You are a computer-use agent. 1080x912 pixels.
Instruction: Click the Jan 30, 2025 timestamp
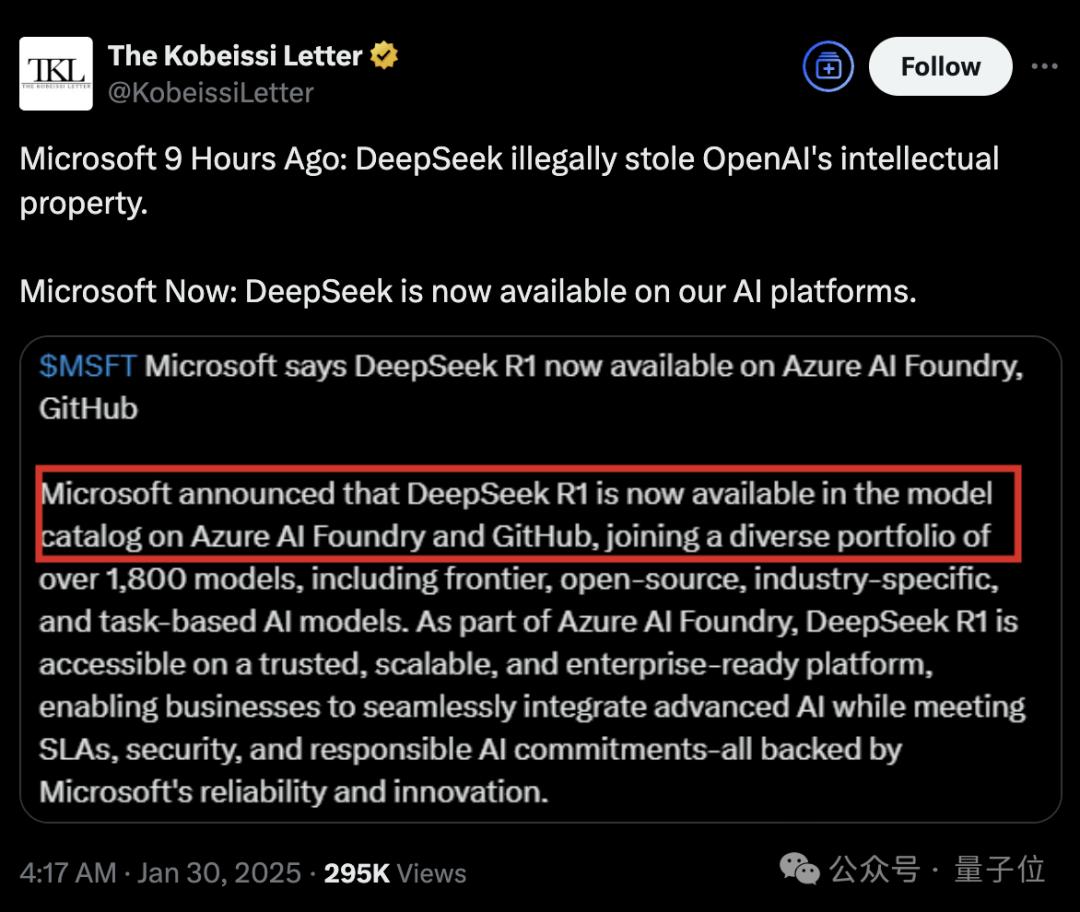(x=190, y=872)
